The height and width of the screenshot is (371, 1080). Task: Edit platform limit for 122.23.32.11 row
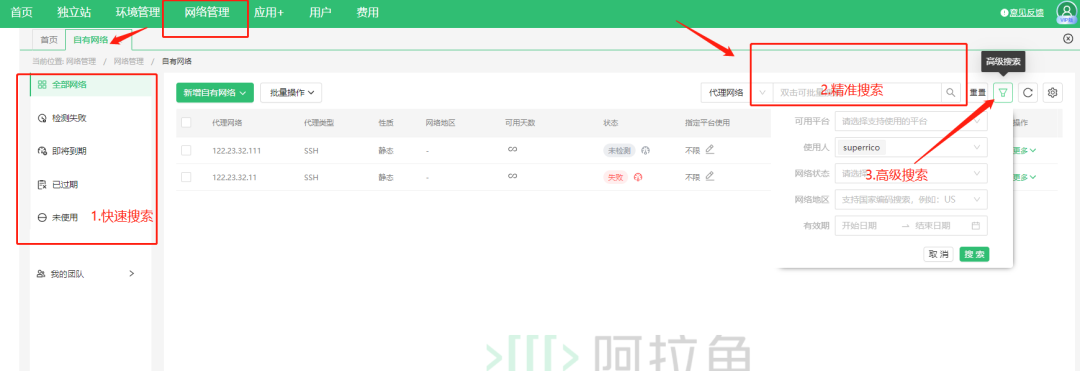point(709,176)
